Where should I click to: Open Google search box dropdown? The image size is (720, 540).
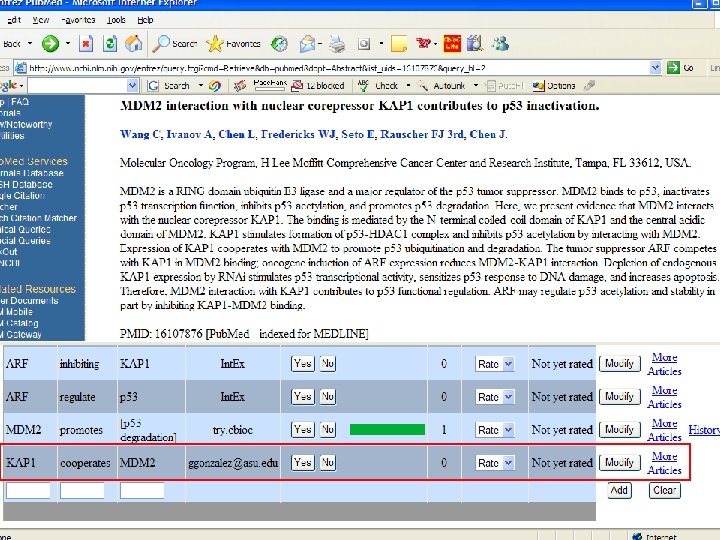pos(132,85)
